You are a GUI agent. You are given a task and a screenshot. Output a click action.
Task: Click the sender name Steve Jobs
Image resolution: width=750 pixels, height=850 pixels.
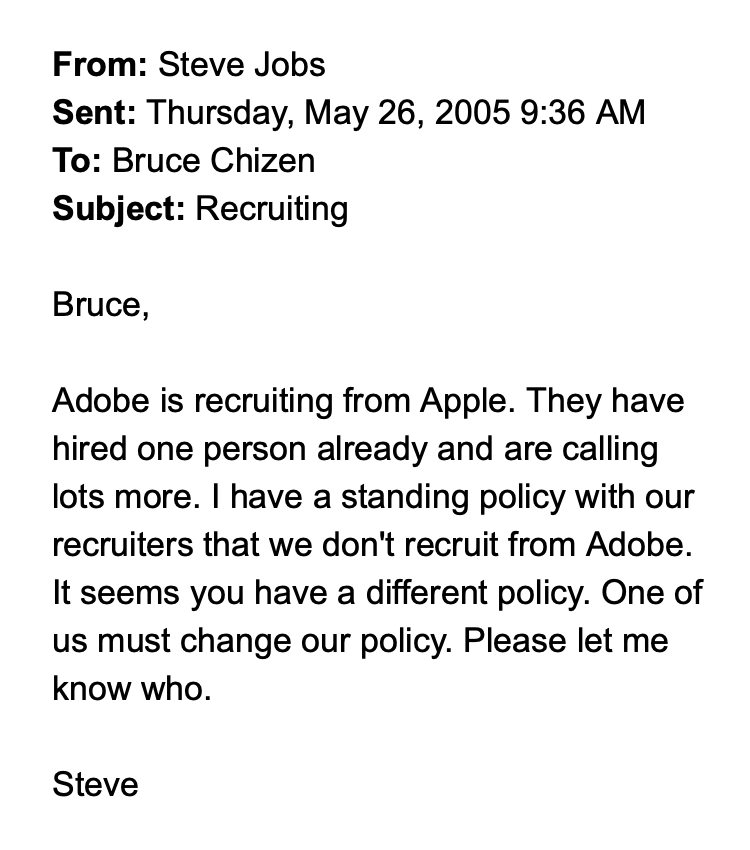click(x=242, y=65)
